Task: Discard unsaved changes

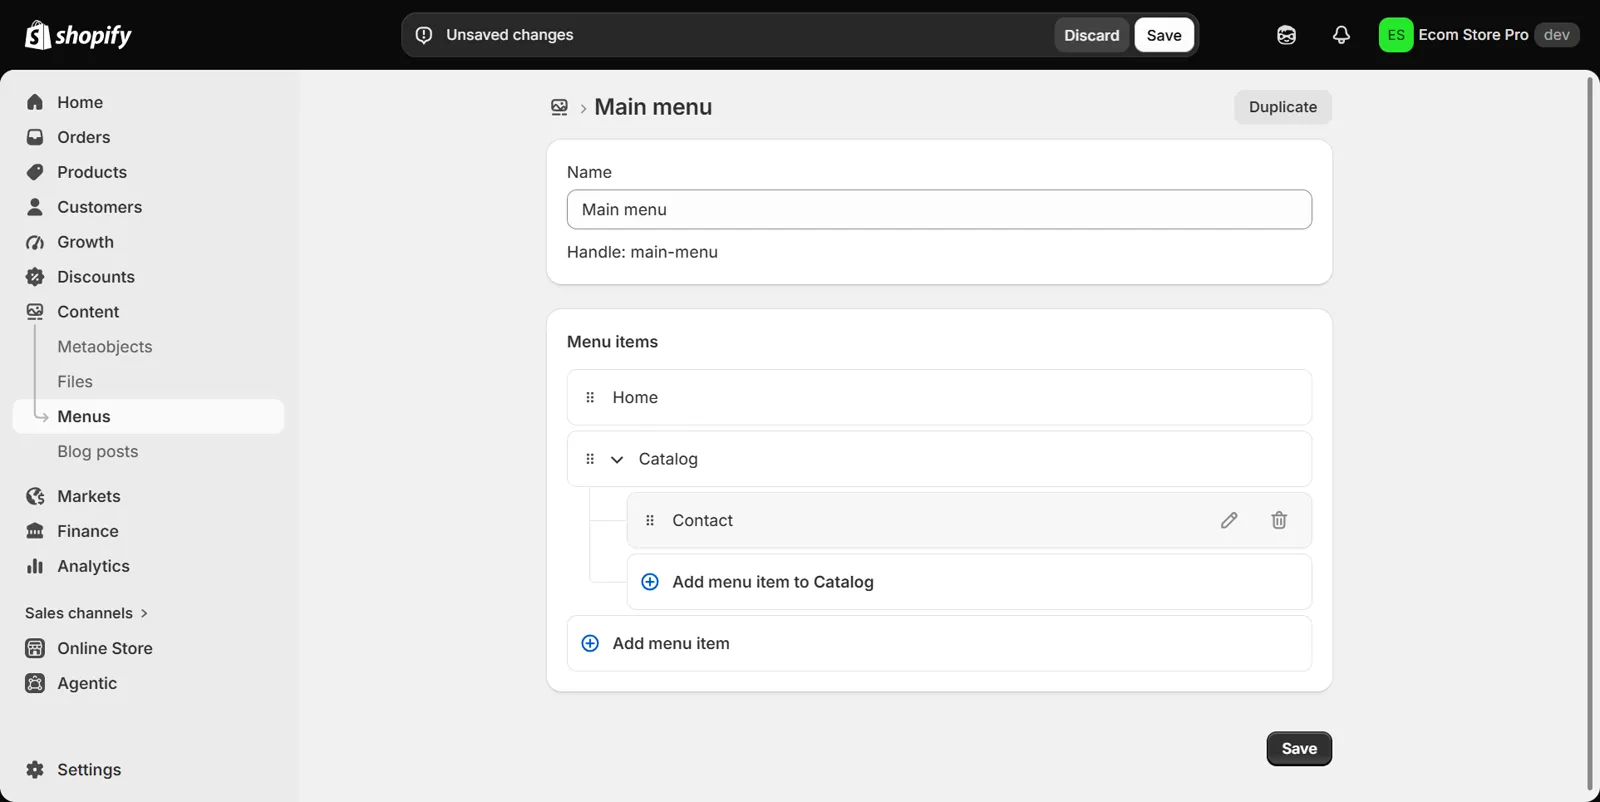Action: (1091, 35)
